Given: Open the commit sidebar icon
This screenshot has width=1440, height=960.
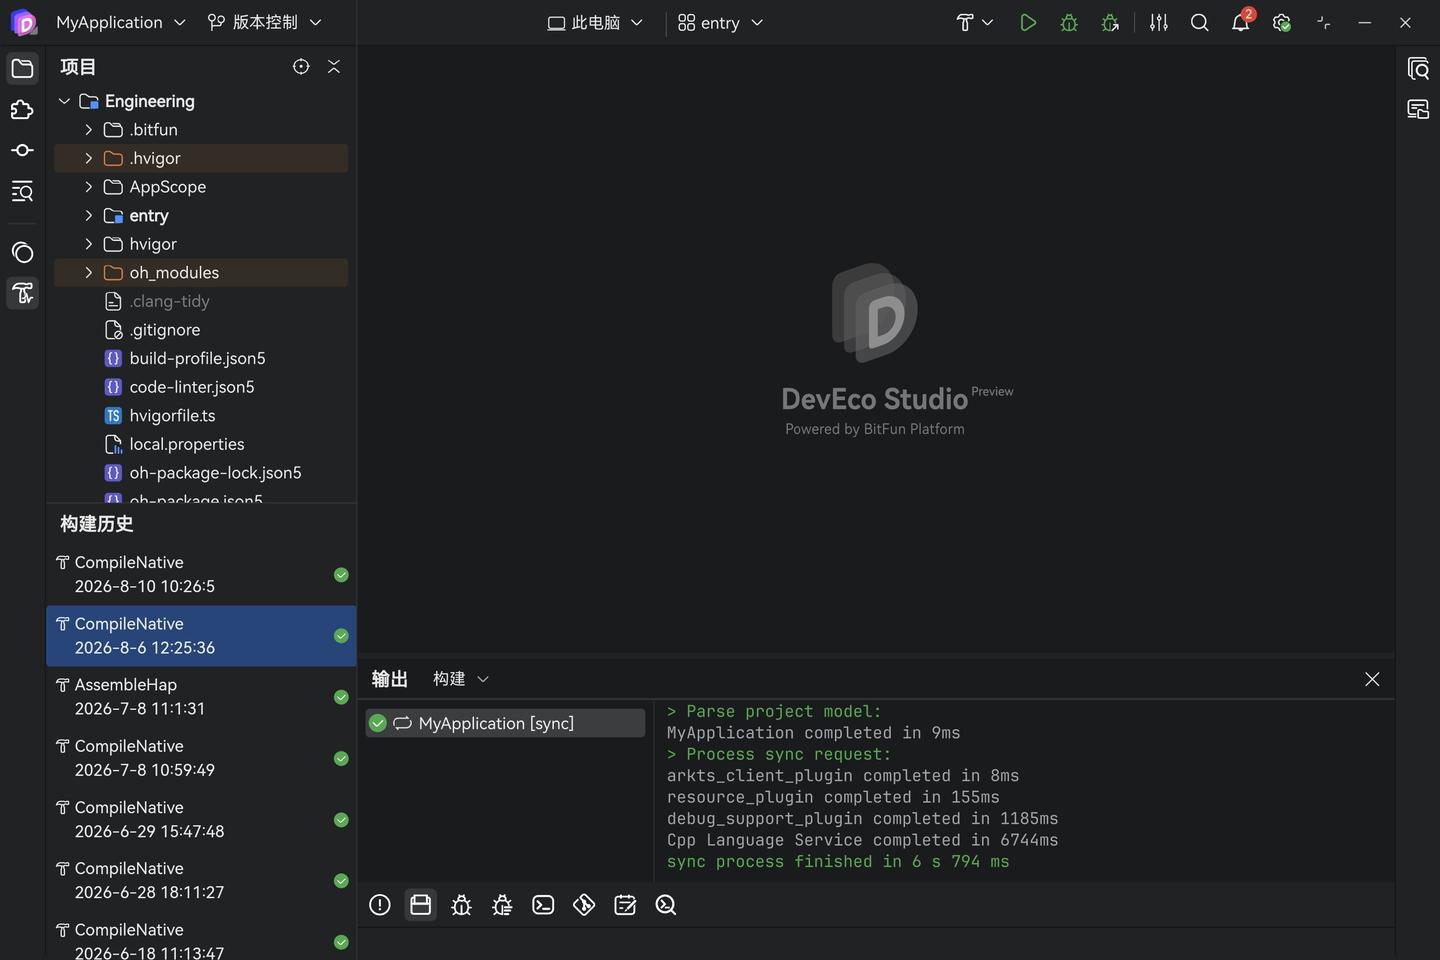Looking at the screenshot, I should tap(22, 150).
